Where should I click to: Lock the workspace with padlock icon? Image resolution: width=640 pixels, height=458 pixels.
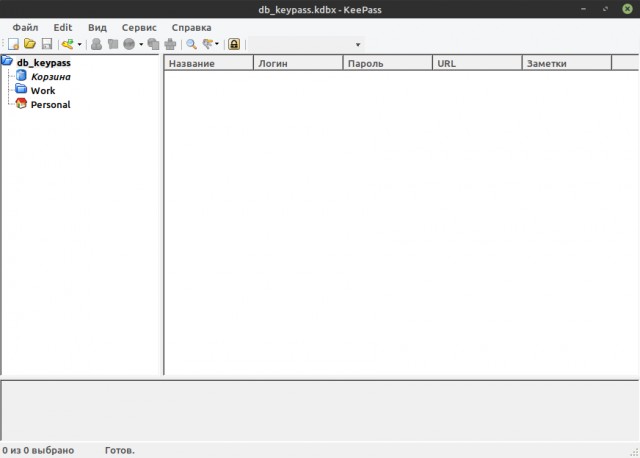pos(234,44)
